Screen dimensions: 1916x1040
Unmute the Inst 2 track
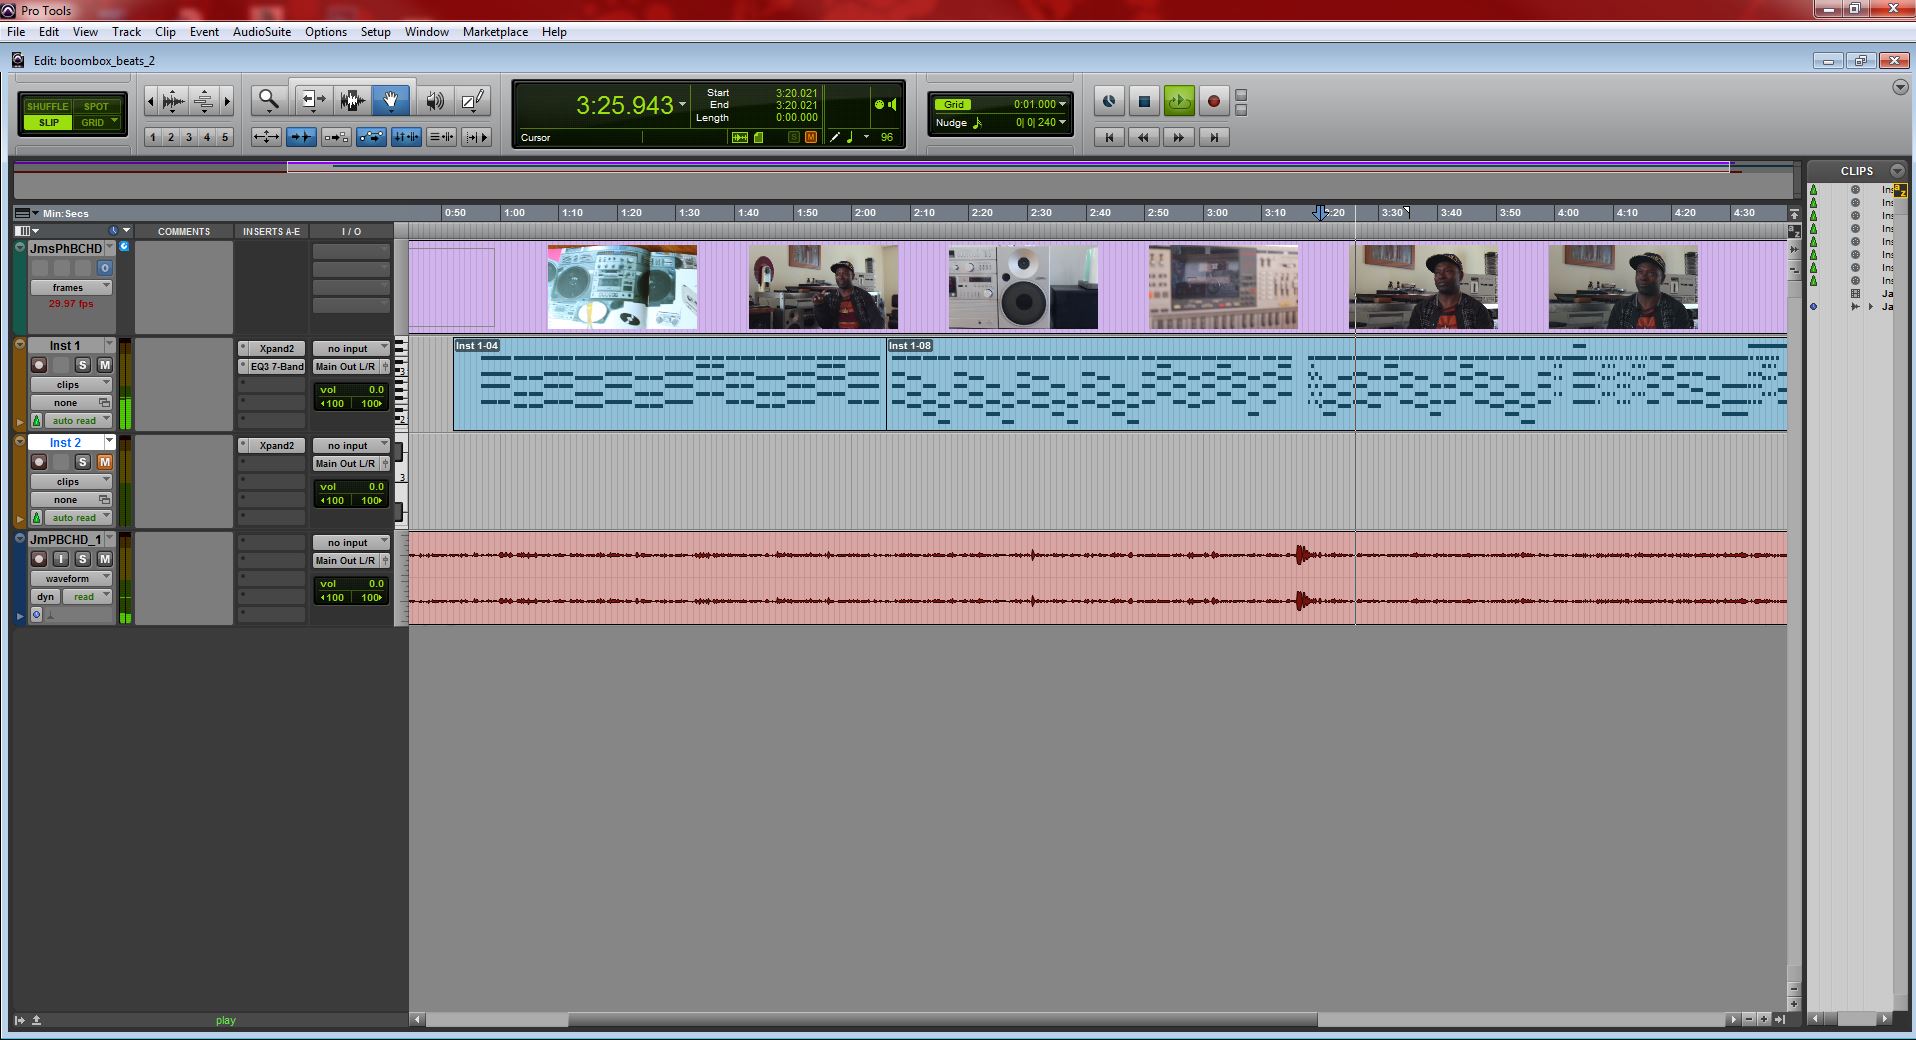click(104, 462)
